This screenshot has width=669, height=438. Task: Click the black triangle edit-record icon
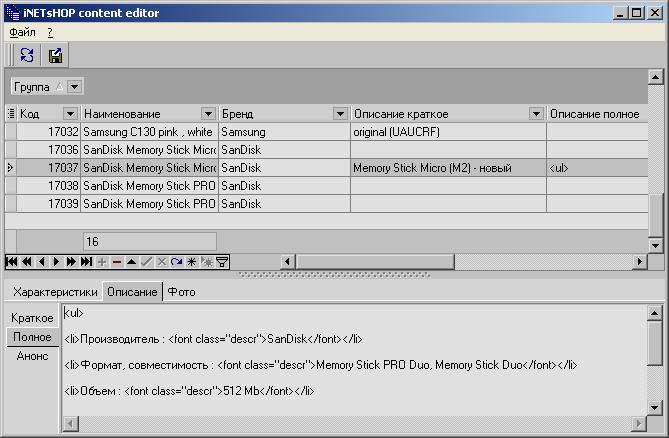pos(131,261)
